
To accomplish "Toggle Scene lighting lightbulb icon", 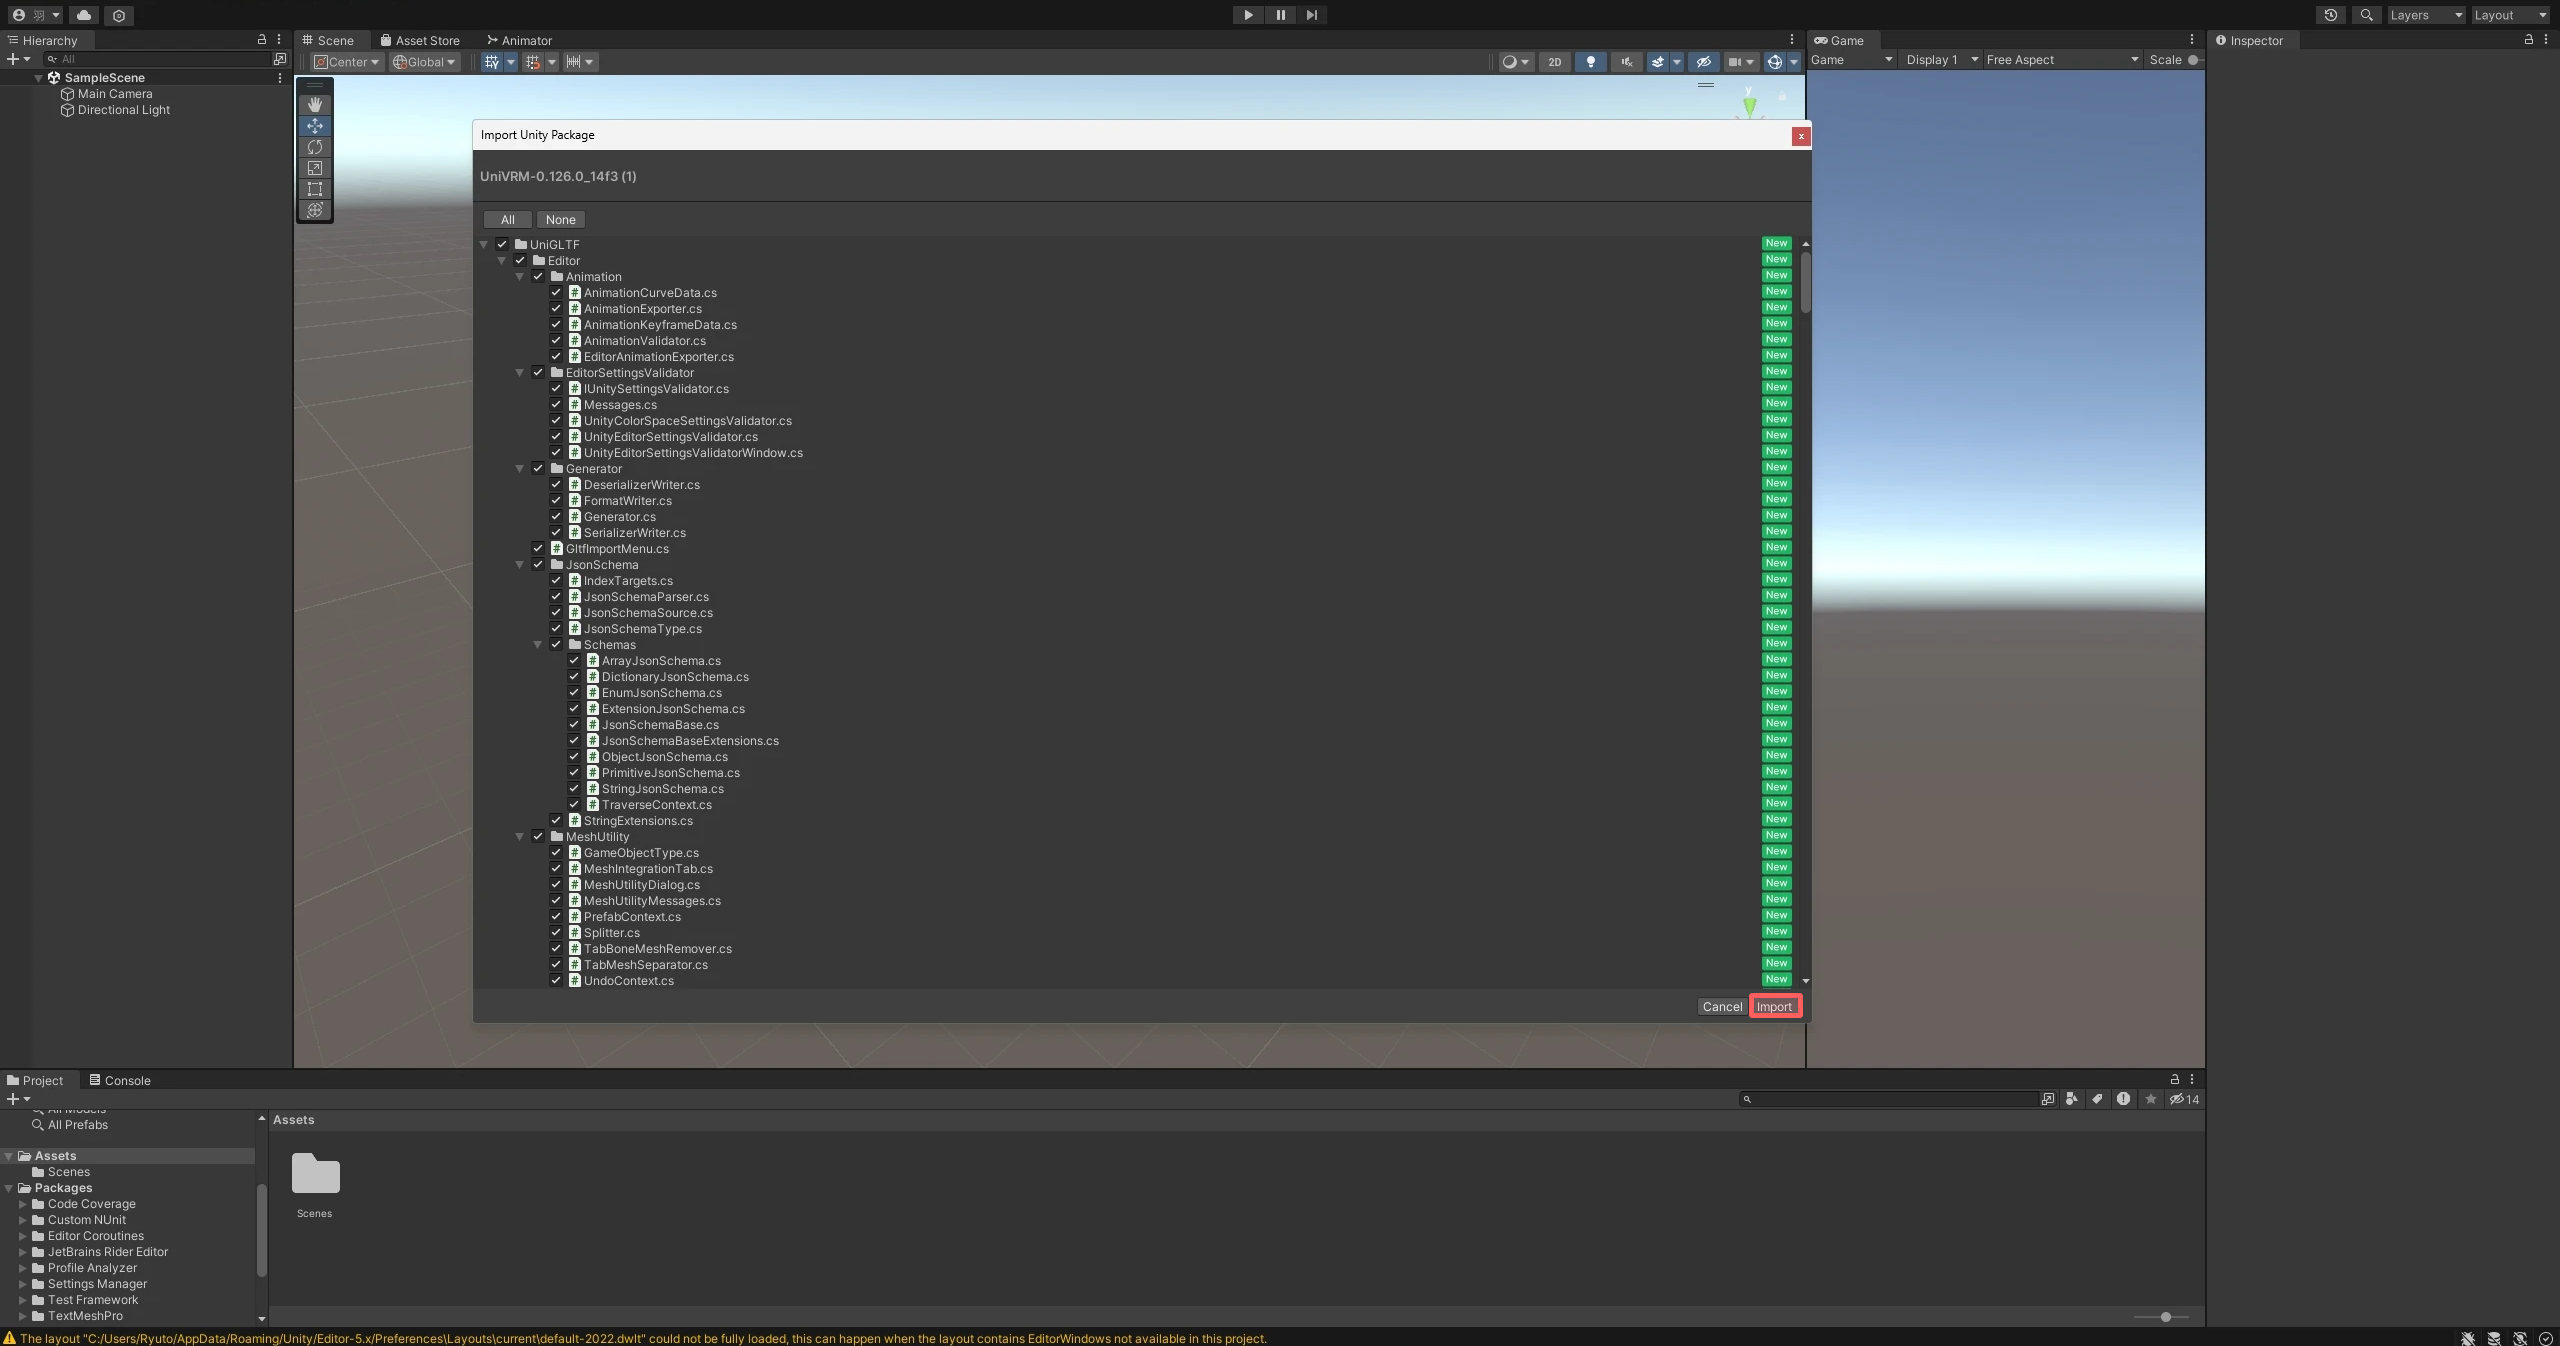I will tap(1591, 62).
